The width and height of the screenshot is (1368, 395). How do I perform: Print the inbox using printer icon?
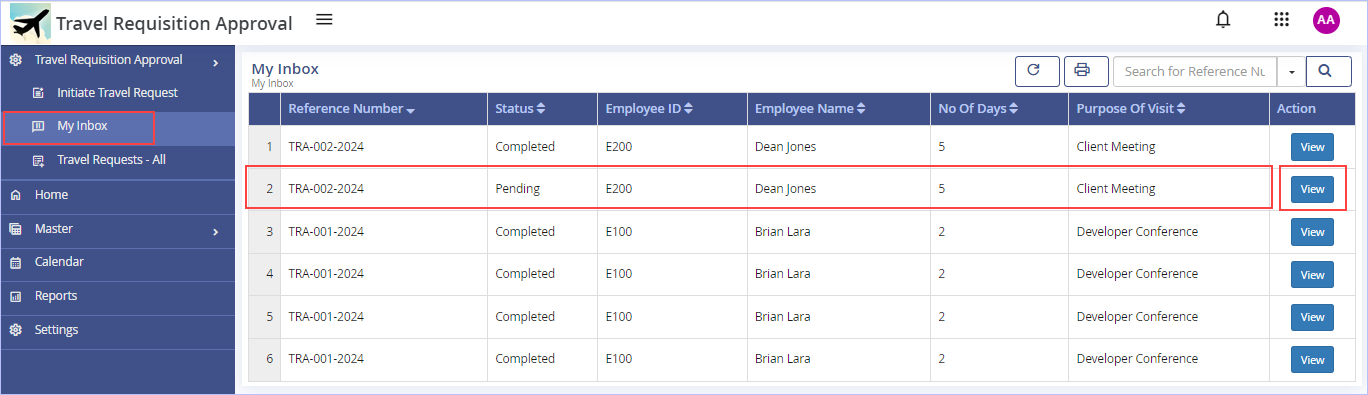pyautogui.click(x=1086, y=71)
